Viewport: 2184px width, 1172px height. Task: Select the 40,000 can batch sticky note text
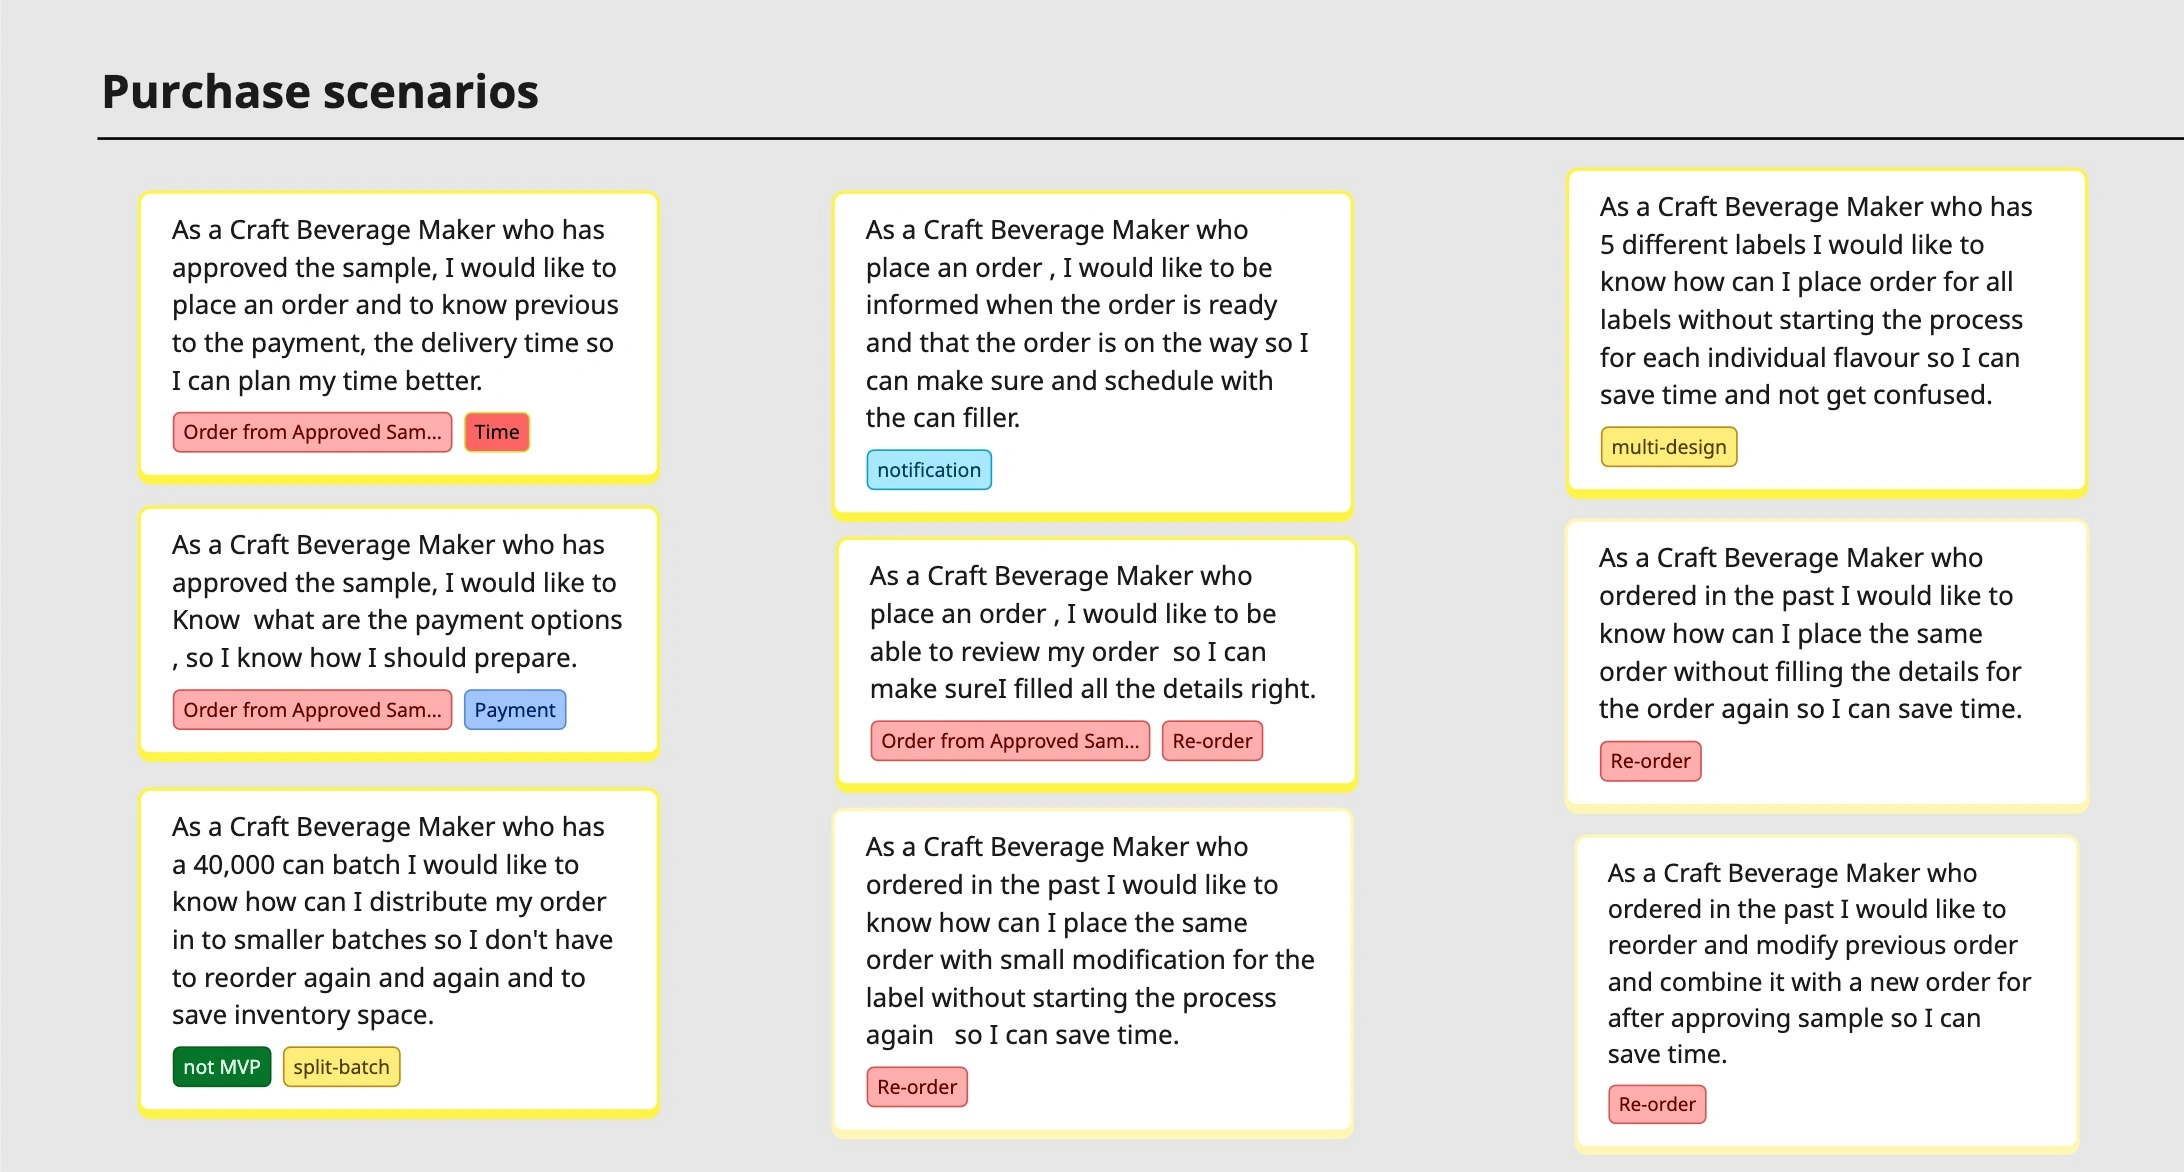tap(392, 920)
